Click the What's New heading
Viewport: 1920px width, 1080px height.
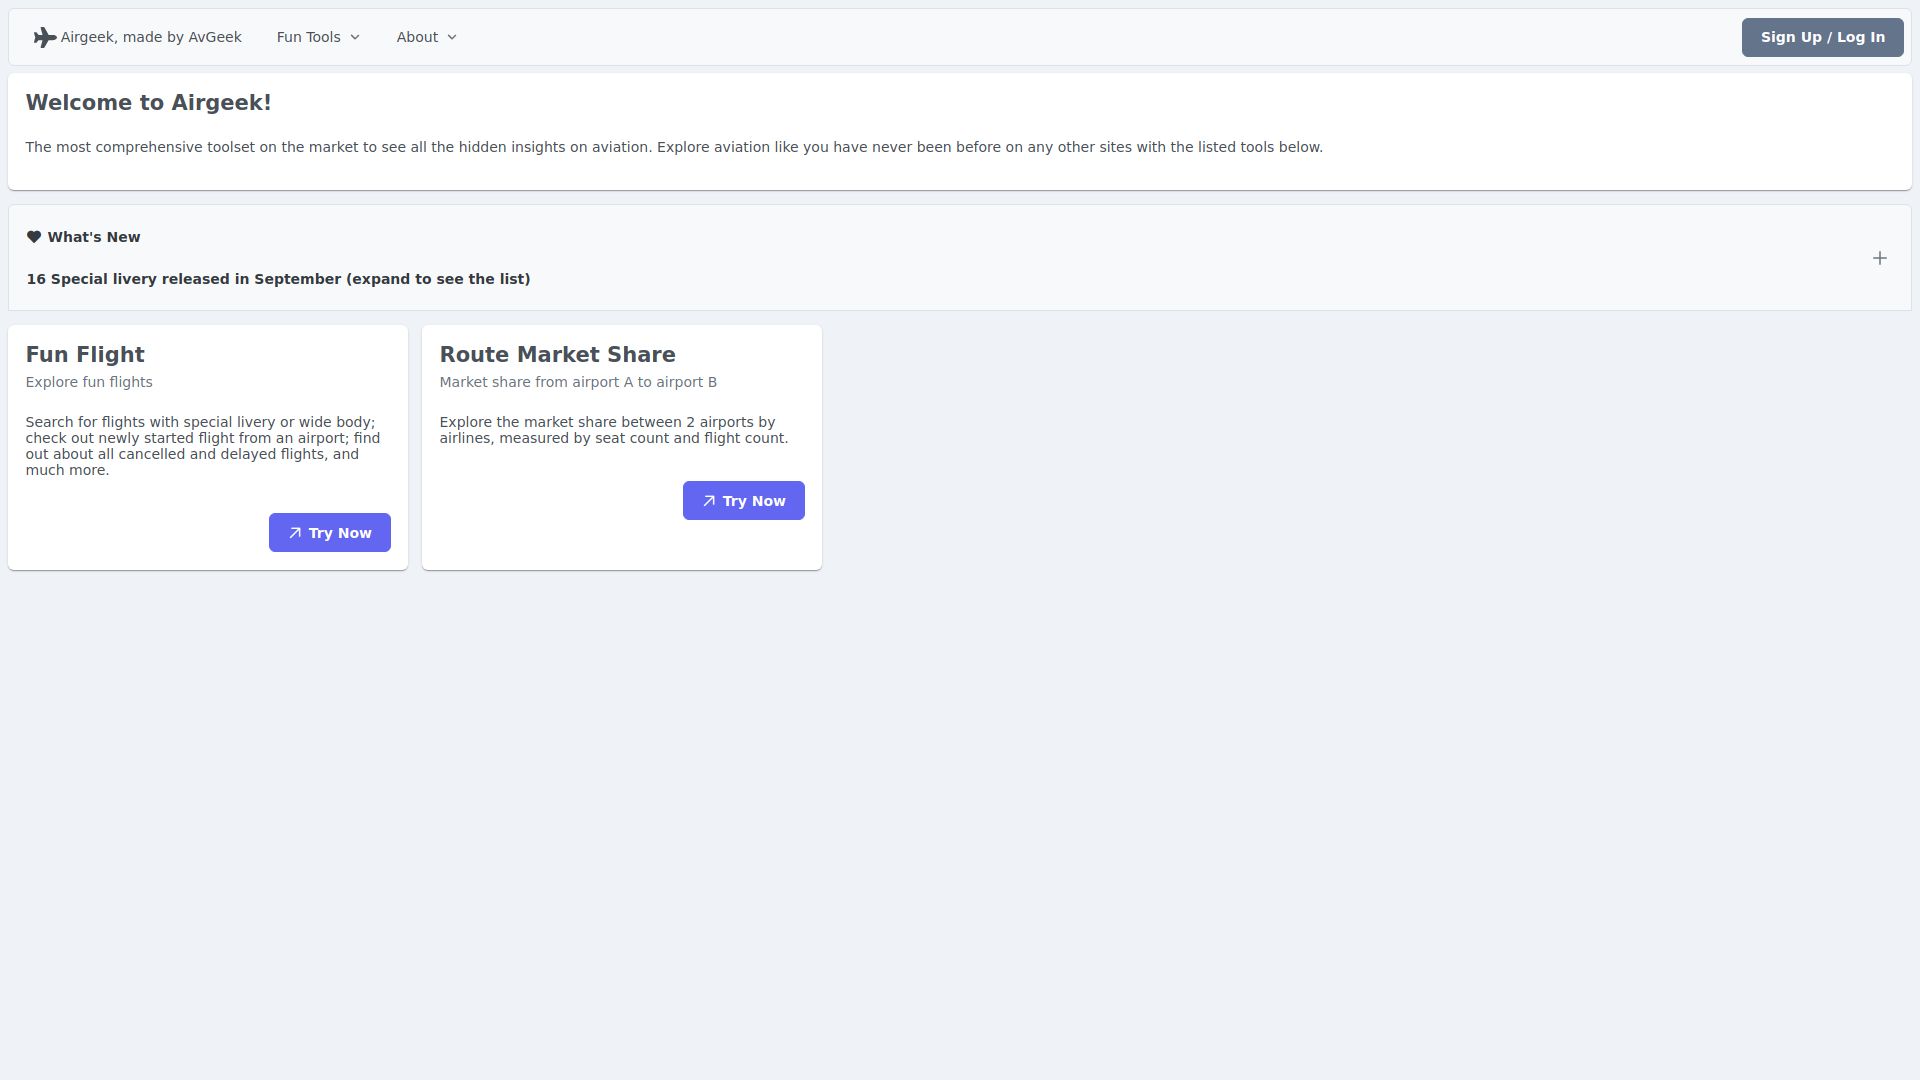(94, 237)
